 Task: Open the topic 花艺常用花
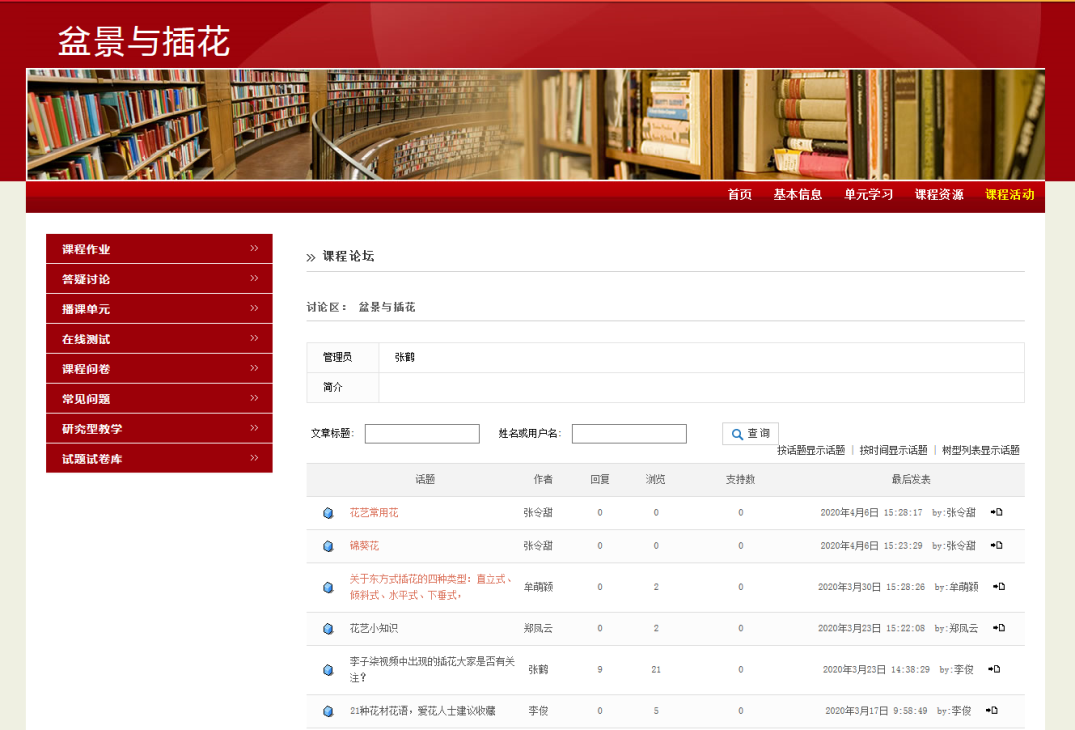pos(374,513)
